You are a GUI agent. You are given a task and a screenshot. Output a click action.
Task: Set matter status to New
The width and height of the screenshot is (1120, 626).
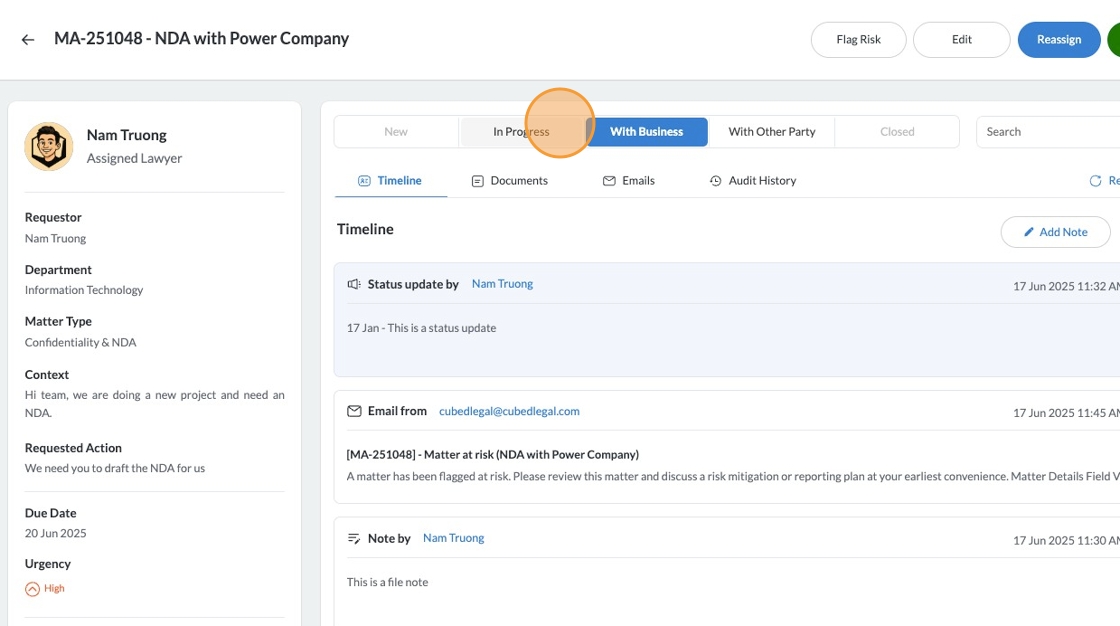396,132
